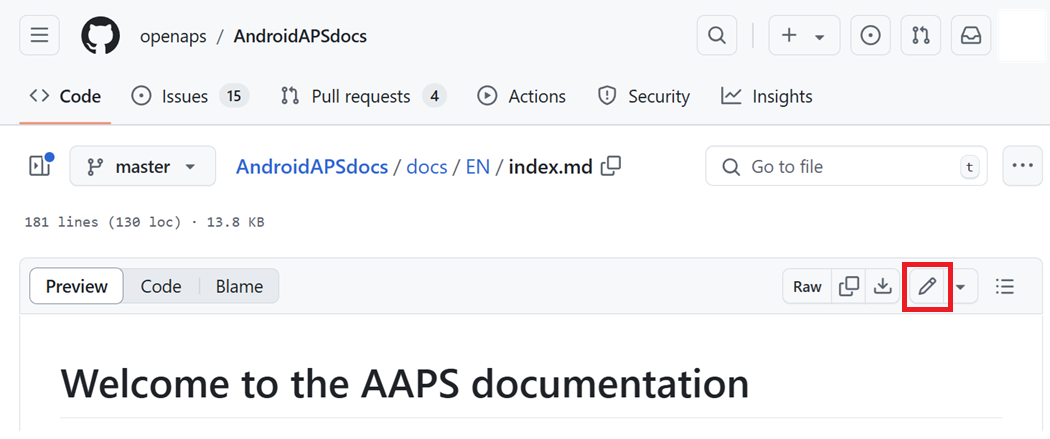Open the search magnifier button
The width and height of the screenshot is (1050, 439).
[x=717, y=35]
